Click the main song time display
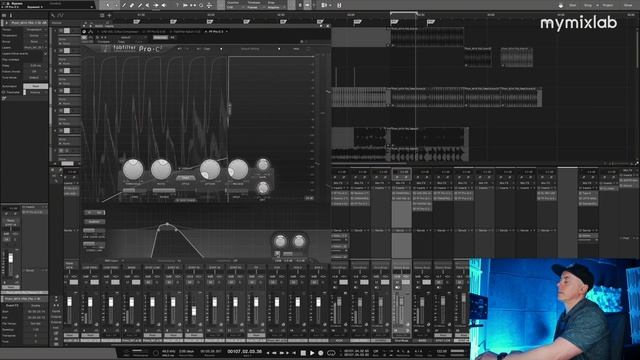Viewport: 640px width, 360px height. (x=244, y=351)
